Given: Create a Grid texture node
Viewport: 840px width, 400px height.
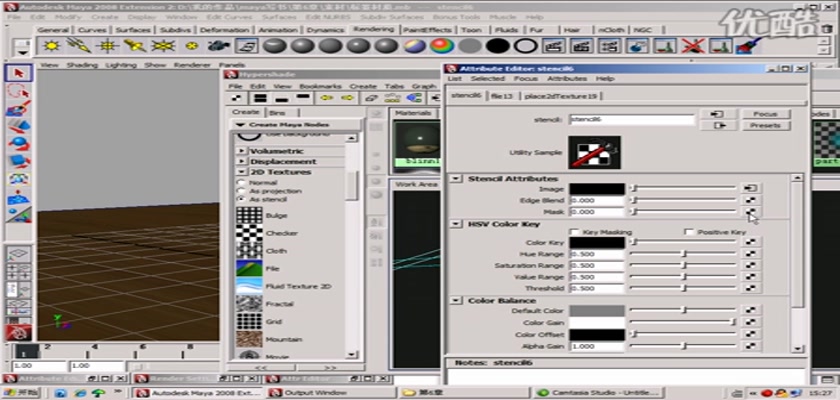Looking at the screenshot, I should 249,321.
